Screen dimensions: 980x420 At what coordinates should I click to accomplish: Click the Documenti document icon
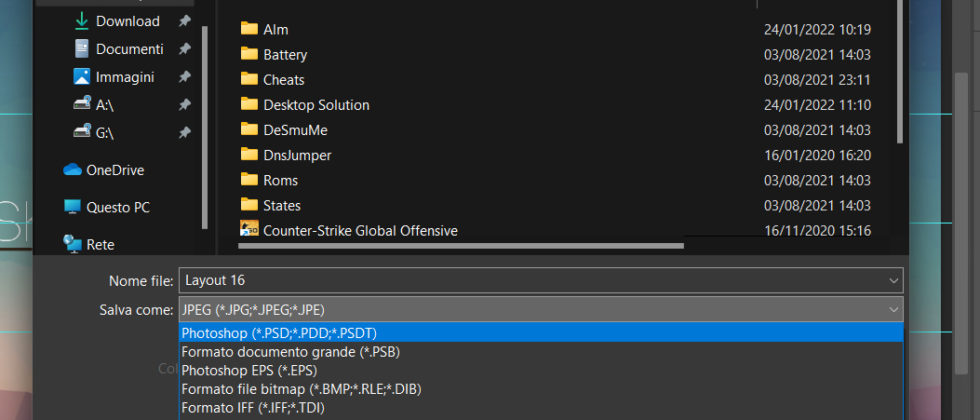point(81,49)
